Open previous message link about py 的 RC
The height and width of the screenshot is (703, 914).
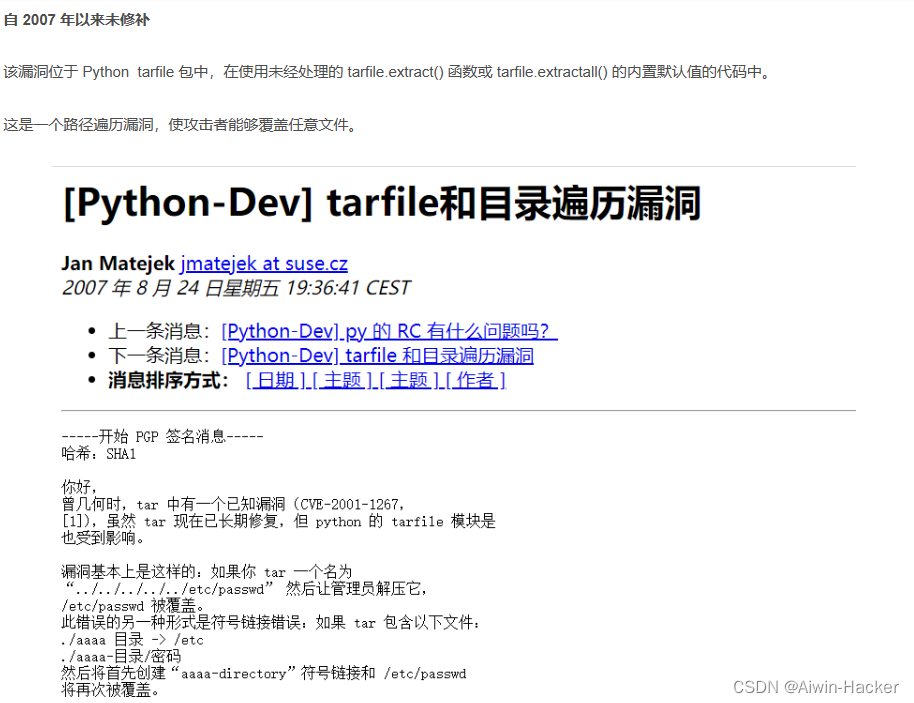point(389,331)
